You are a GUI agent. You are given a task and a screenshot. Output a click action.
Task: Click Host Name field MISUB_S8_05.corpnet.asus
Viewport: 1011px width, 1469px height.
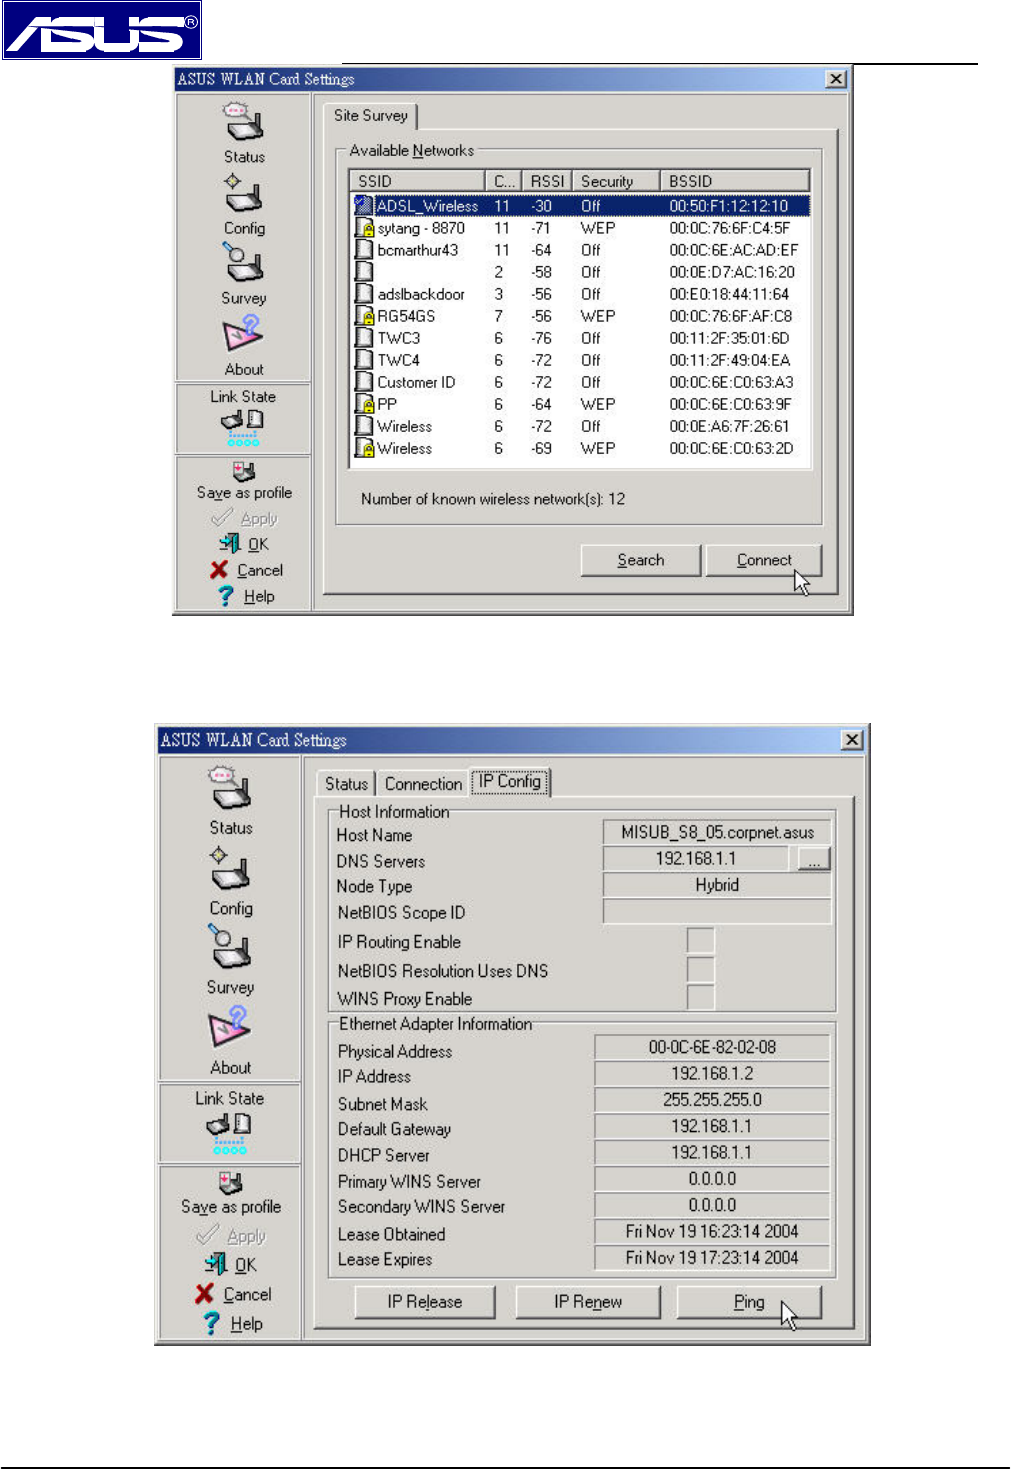coord(717,832)
